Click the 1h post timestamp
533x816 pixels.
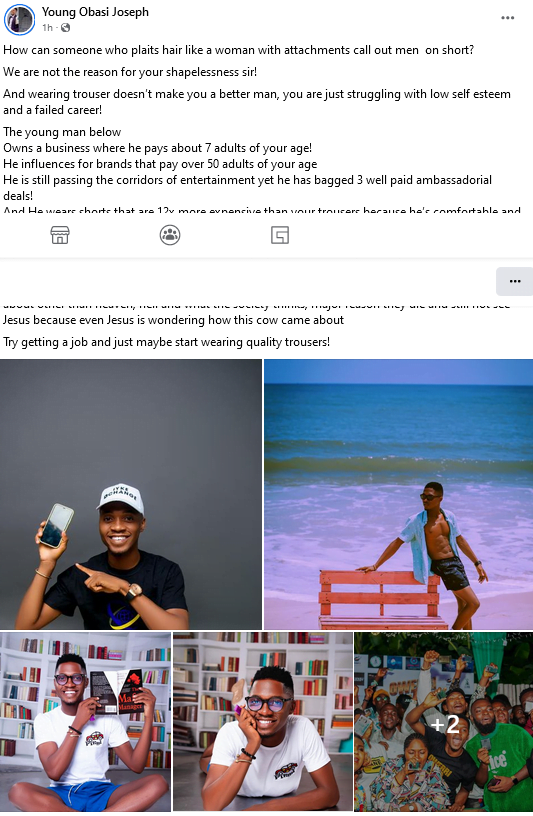47,28
